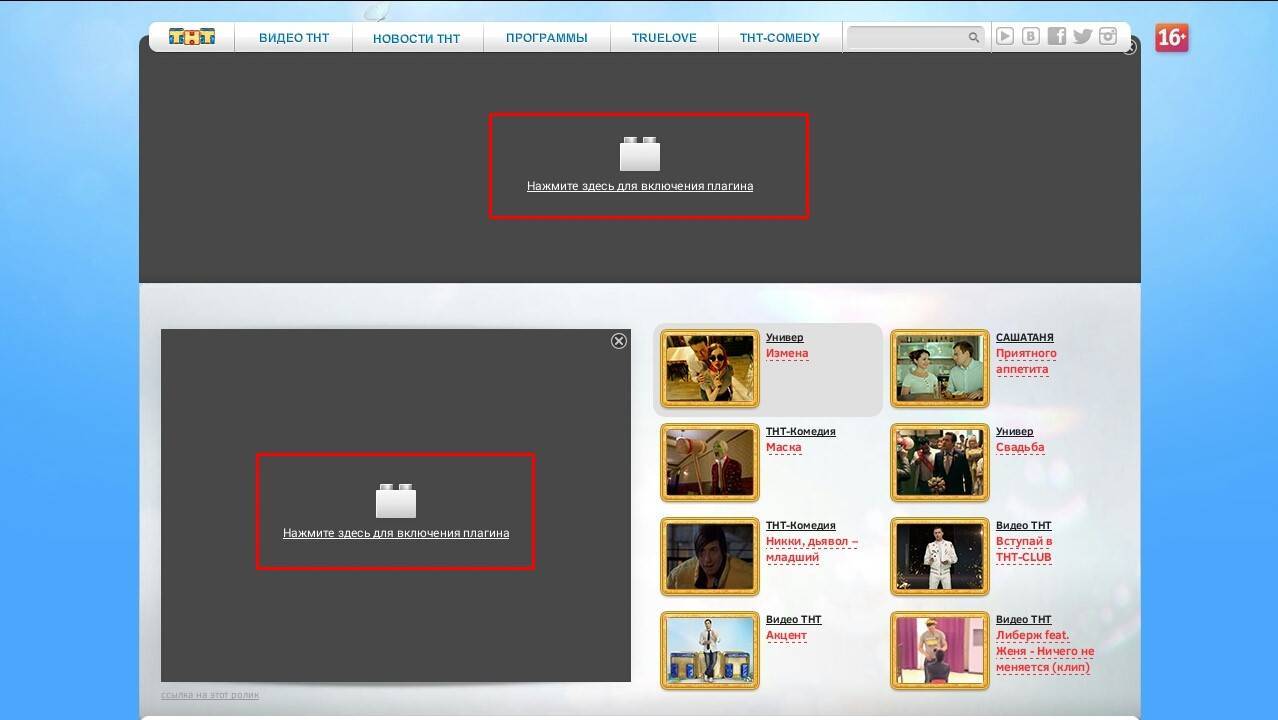Select the Универ Измена video thumbnail

[709, 369]
